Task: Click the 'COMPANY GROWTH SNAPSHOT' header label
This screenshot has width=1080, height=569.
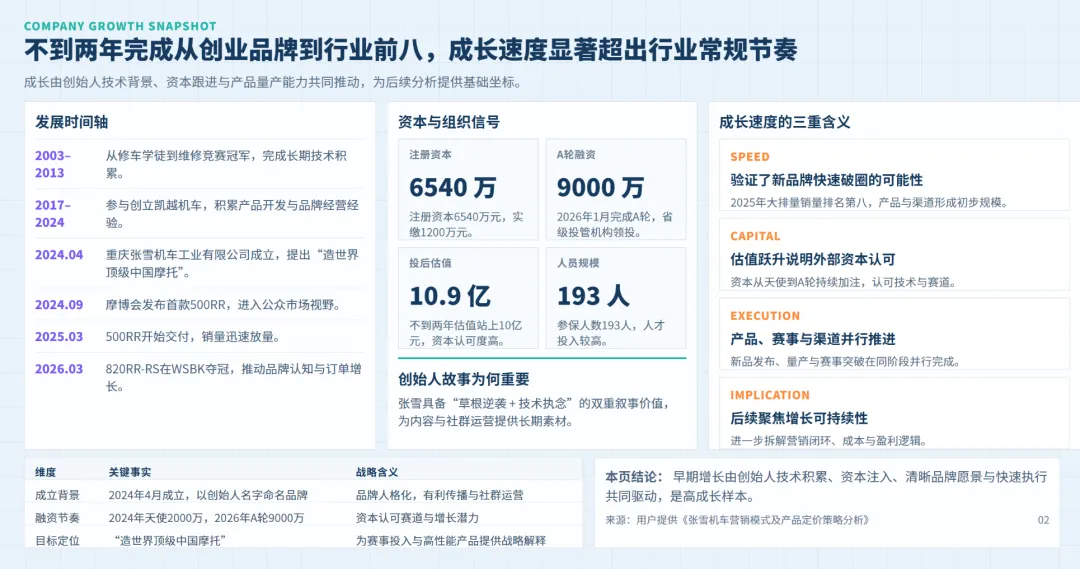Action: point(120,26)
